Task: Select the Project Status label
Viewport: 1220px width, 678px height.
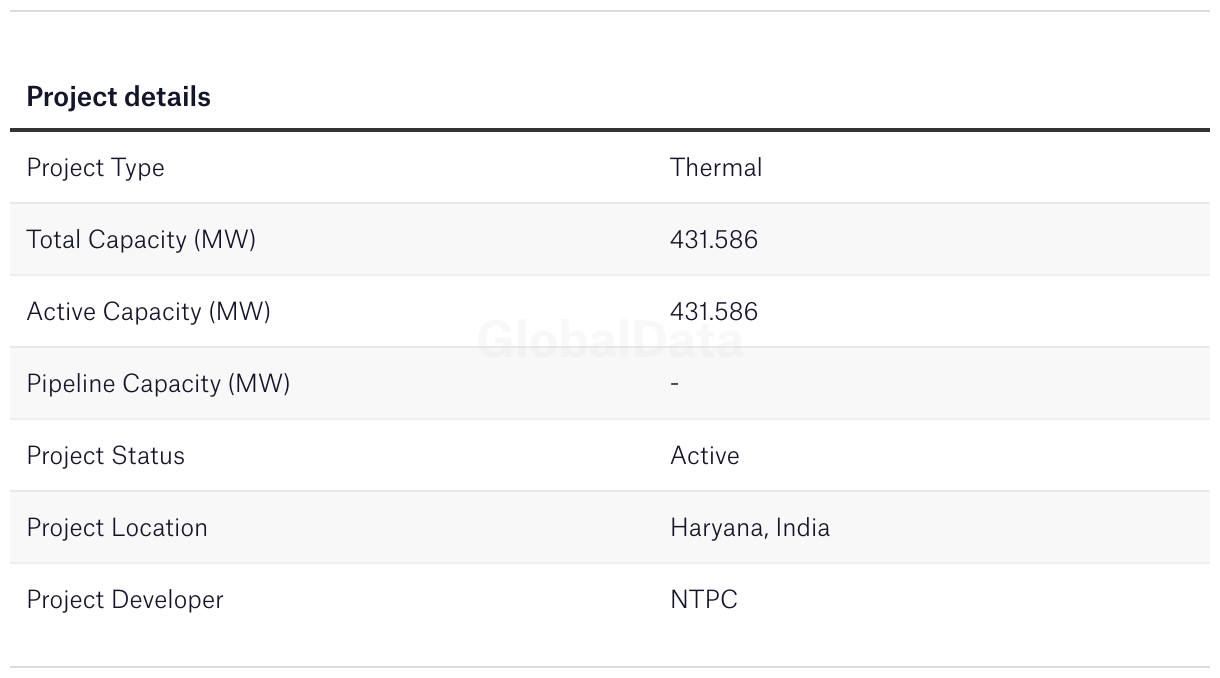Action: [105, 456]
